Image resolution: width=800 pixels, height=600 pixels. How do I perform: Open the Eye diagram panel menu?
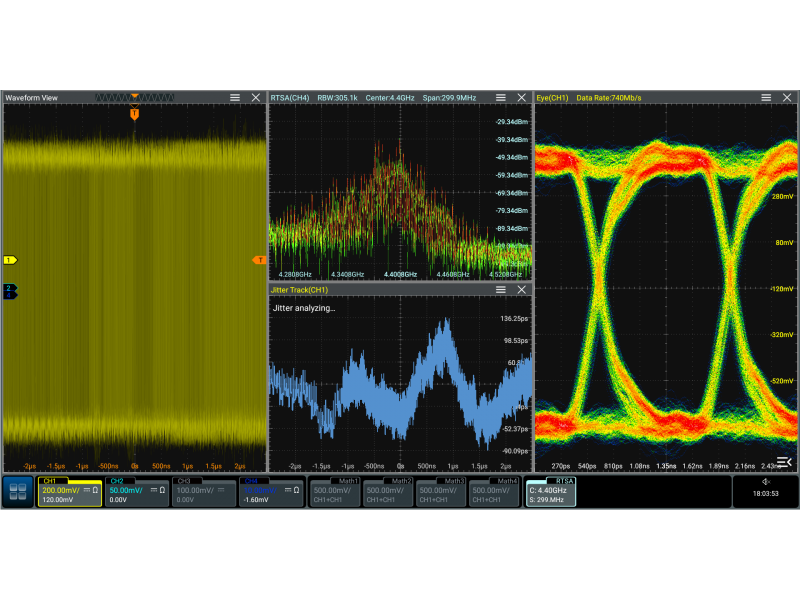click(x=766, y=97)
